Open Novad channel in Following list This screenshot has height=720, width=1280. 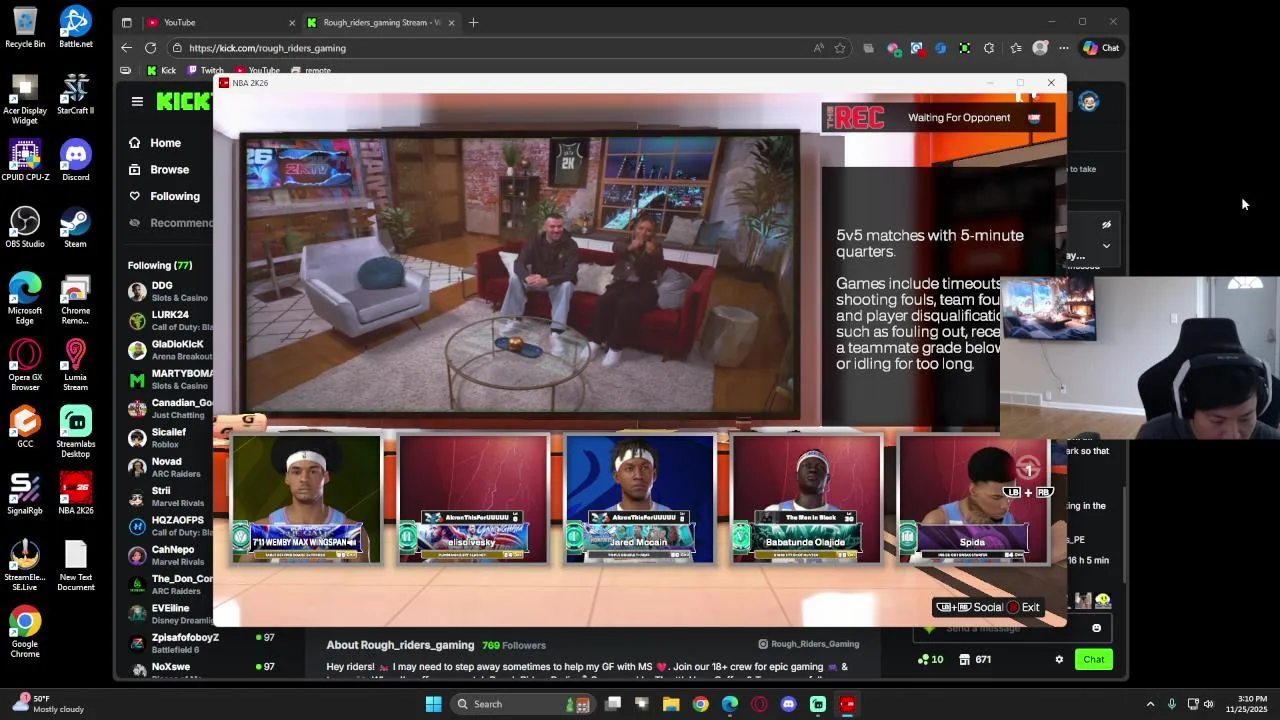169,467
